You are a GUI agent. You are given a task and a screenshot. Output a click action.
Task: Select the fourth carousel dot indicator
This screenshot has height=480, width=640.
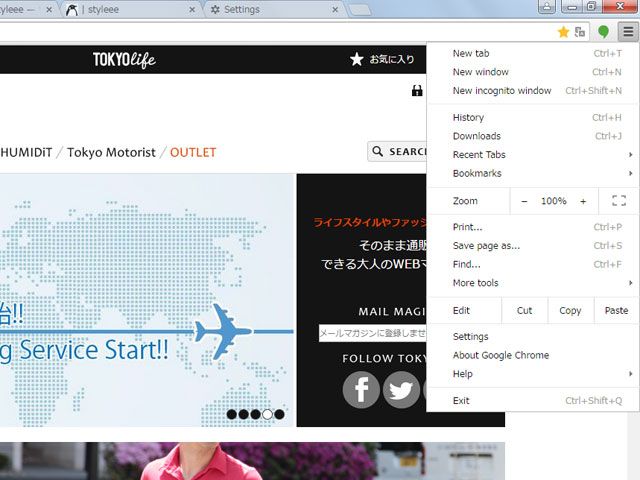pos(267,414)
